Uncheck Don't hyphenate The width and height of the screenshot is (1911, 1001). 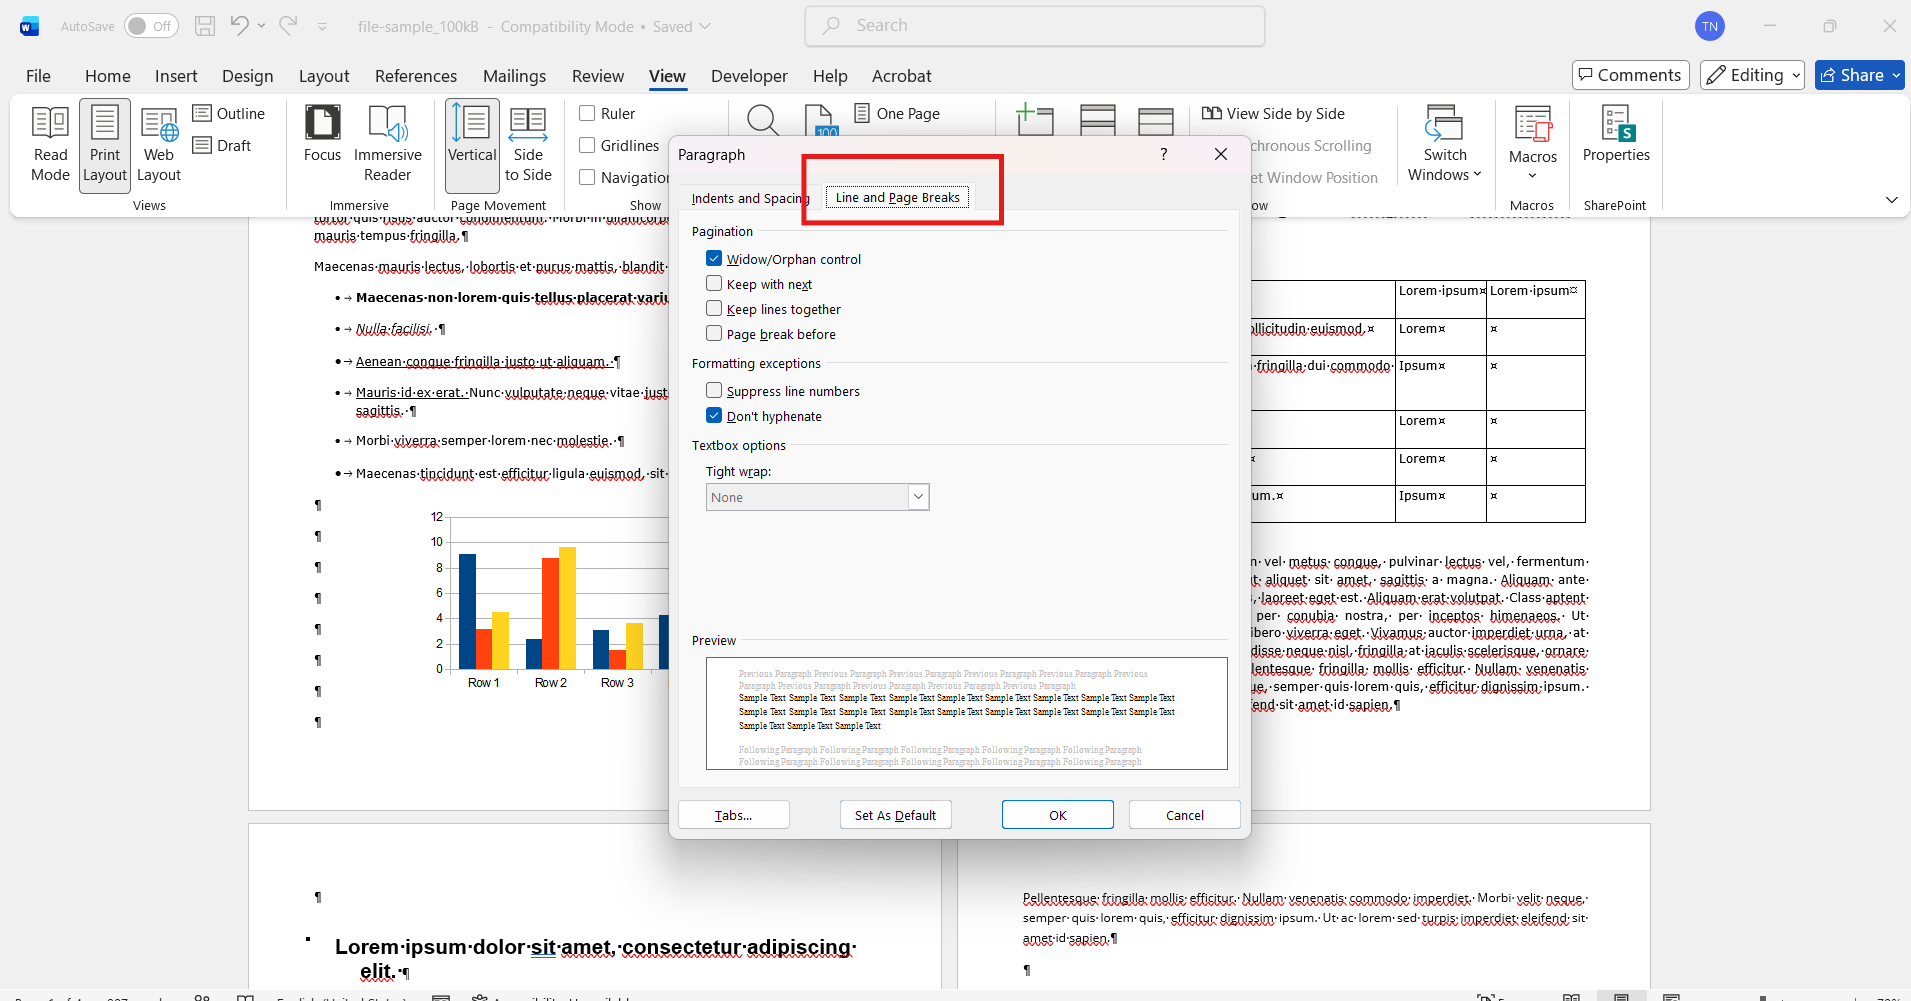click(714, 416)
